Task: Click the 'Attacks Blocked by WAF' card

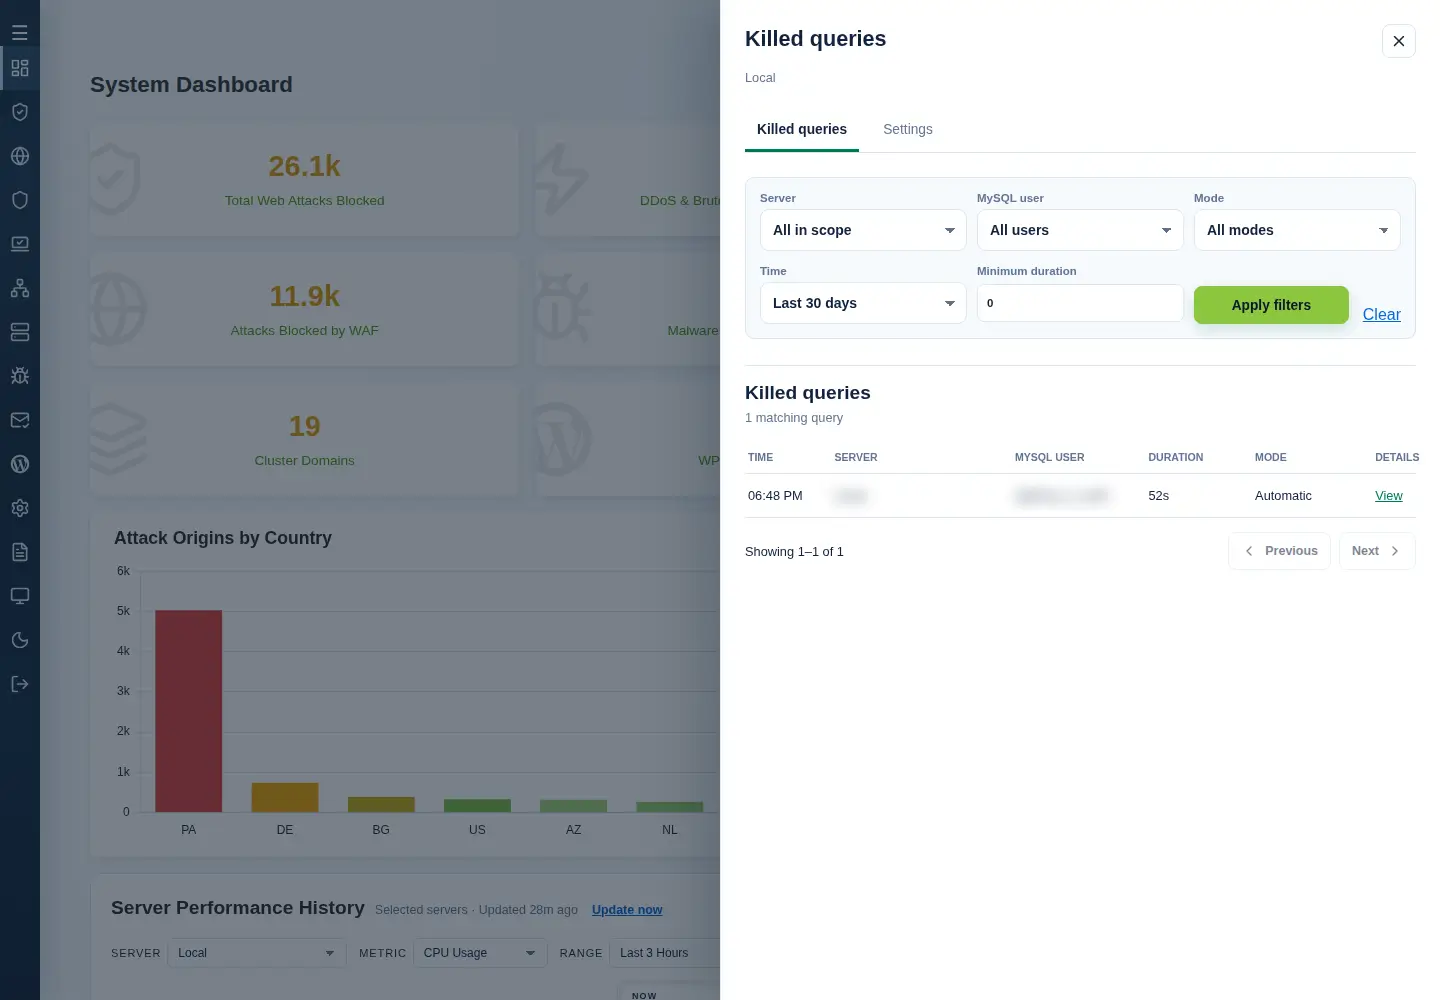Action: point(304,310)
